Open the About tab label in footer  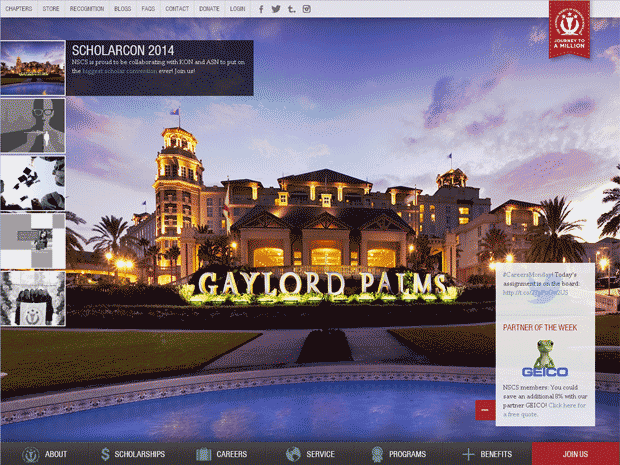click(x=56, y=454)
